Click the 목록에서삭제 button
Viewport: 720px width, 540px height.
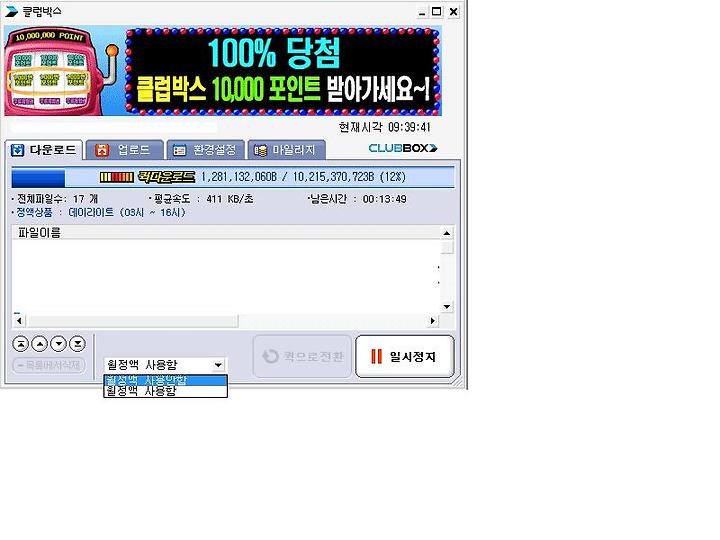click(49, 366)
